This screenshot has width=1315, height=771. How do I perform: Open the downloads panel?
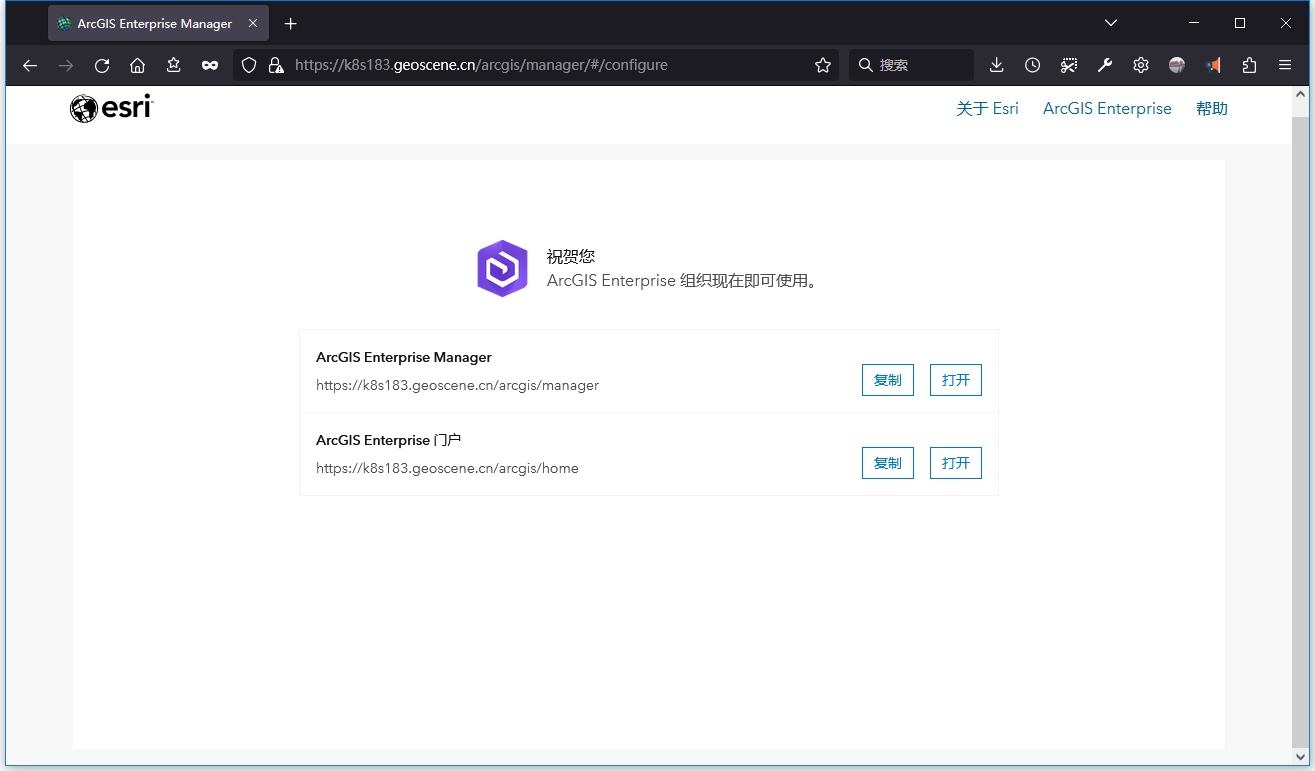996,65
